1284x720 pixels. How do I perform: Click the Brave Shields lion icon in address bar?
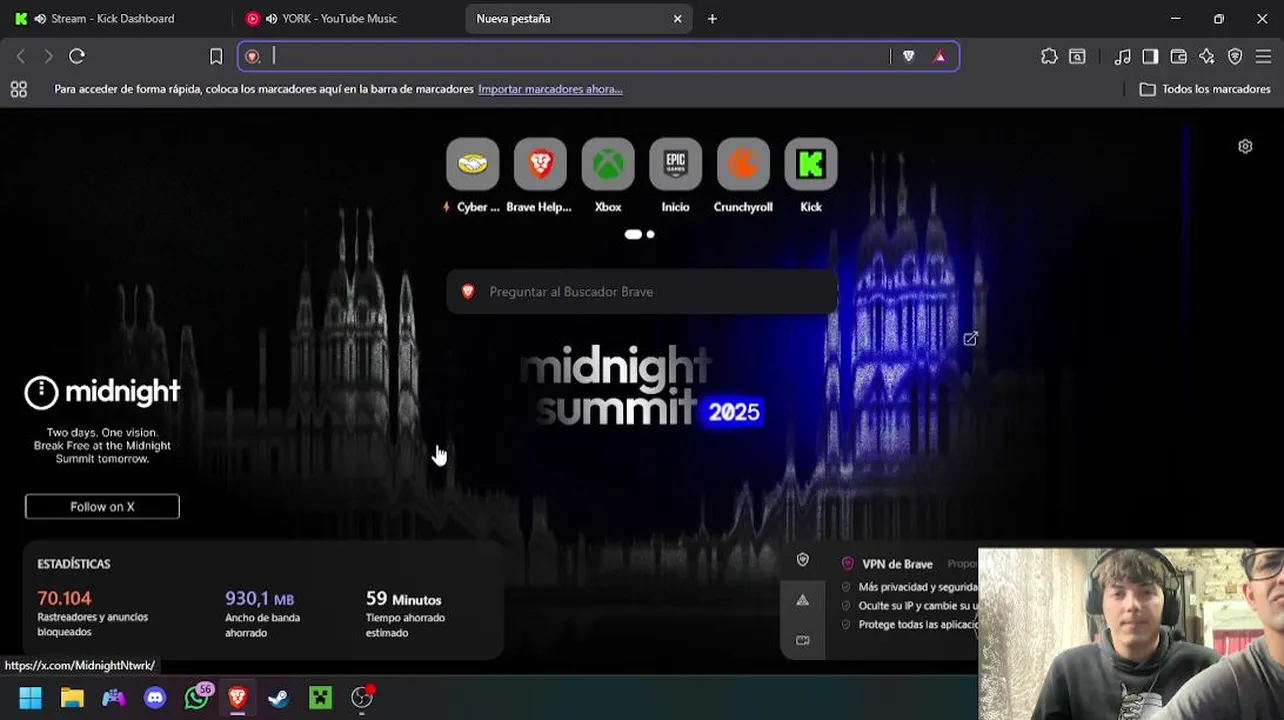pyautogui.click(x=908, y=56)
